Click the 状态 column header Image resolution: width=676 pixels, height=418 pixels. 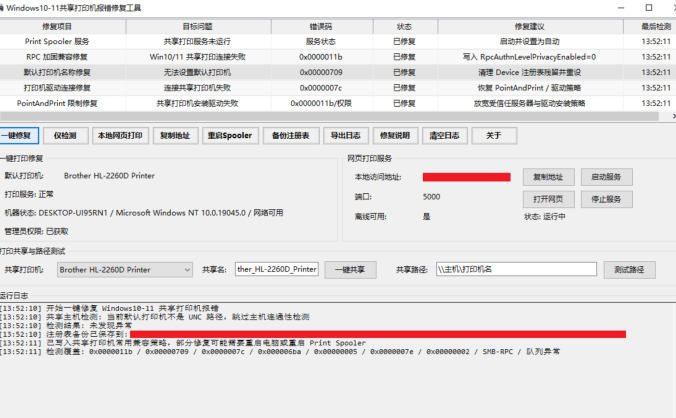pos(404,27)
